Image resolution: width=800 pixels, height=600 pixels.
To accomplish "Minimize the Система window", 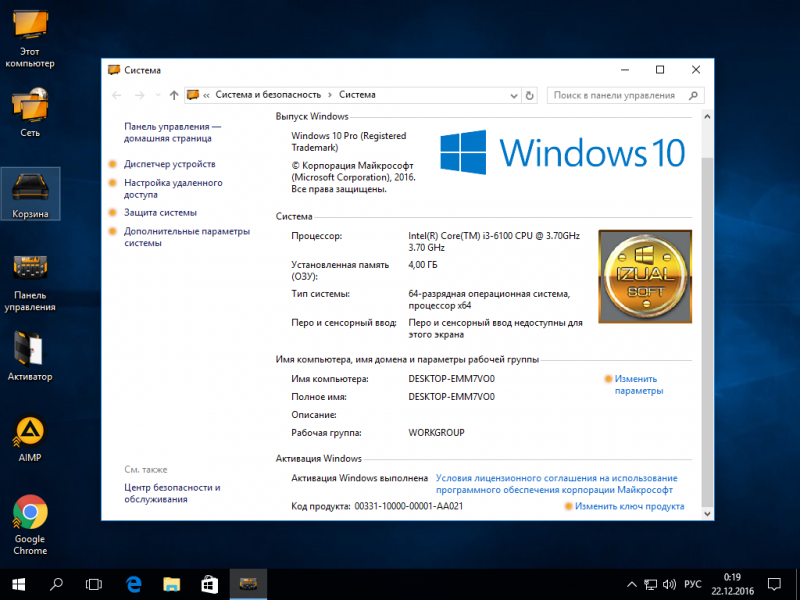I will [624, 70].
